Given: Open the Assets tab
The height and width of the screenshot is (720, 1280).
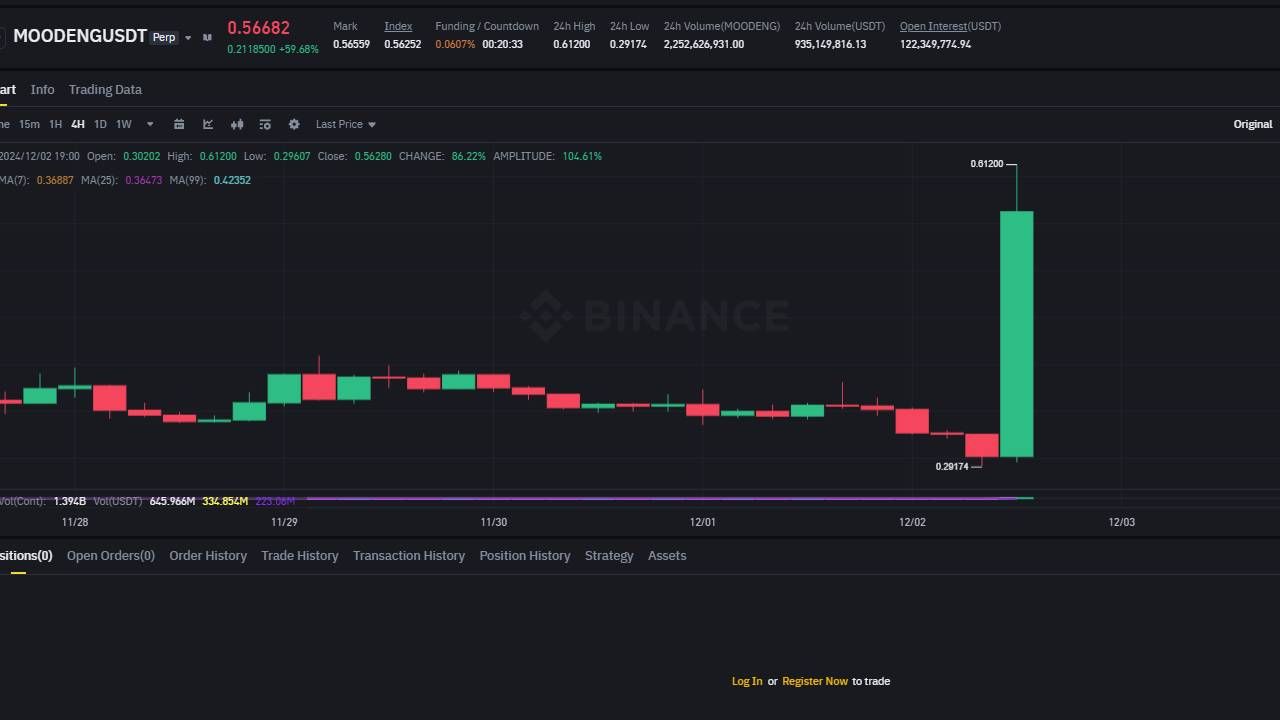Looking at the screenshot, I should [667, 555].
